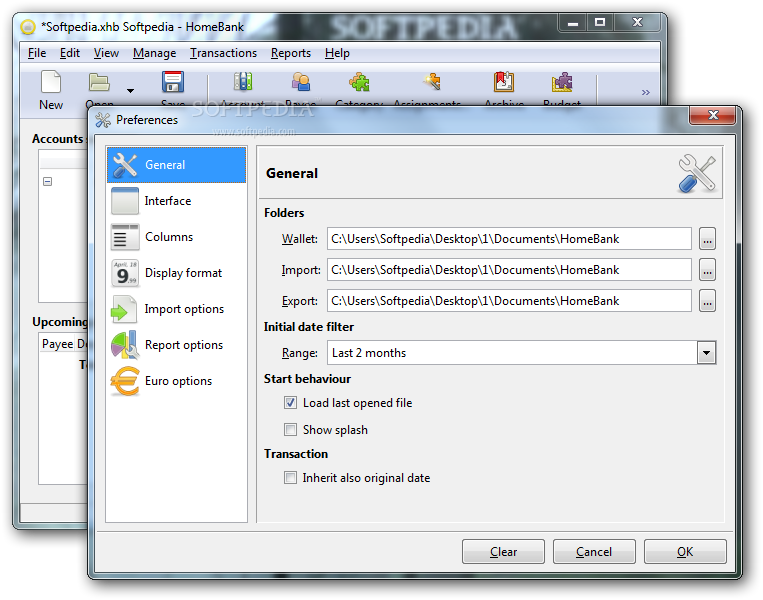
Task: Open the Account toolbar icon in HomeBank
Action: 243,81
